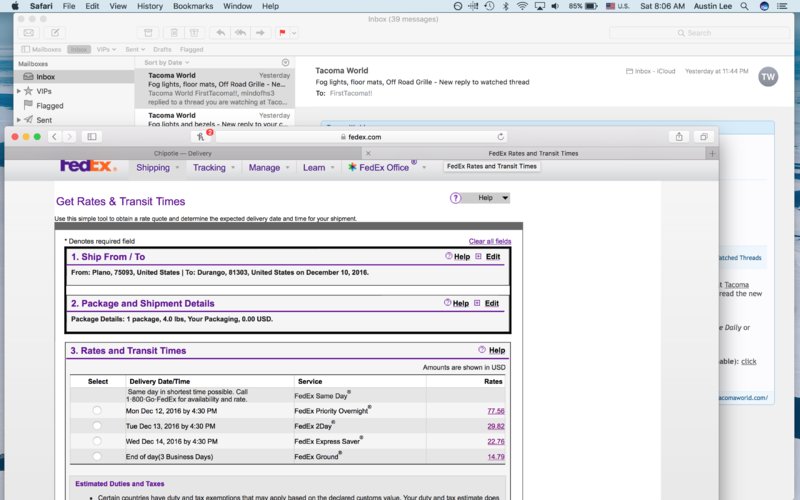This screenshot has height=500, width=800.
Task: Open the Shipping dropdown menu
Action: click(x=157, y=167)
